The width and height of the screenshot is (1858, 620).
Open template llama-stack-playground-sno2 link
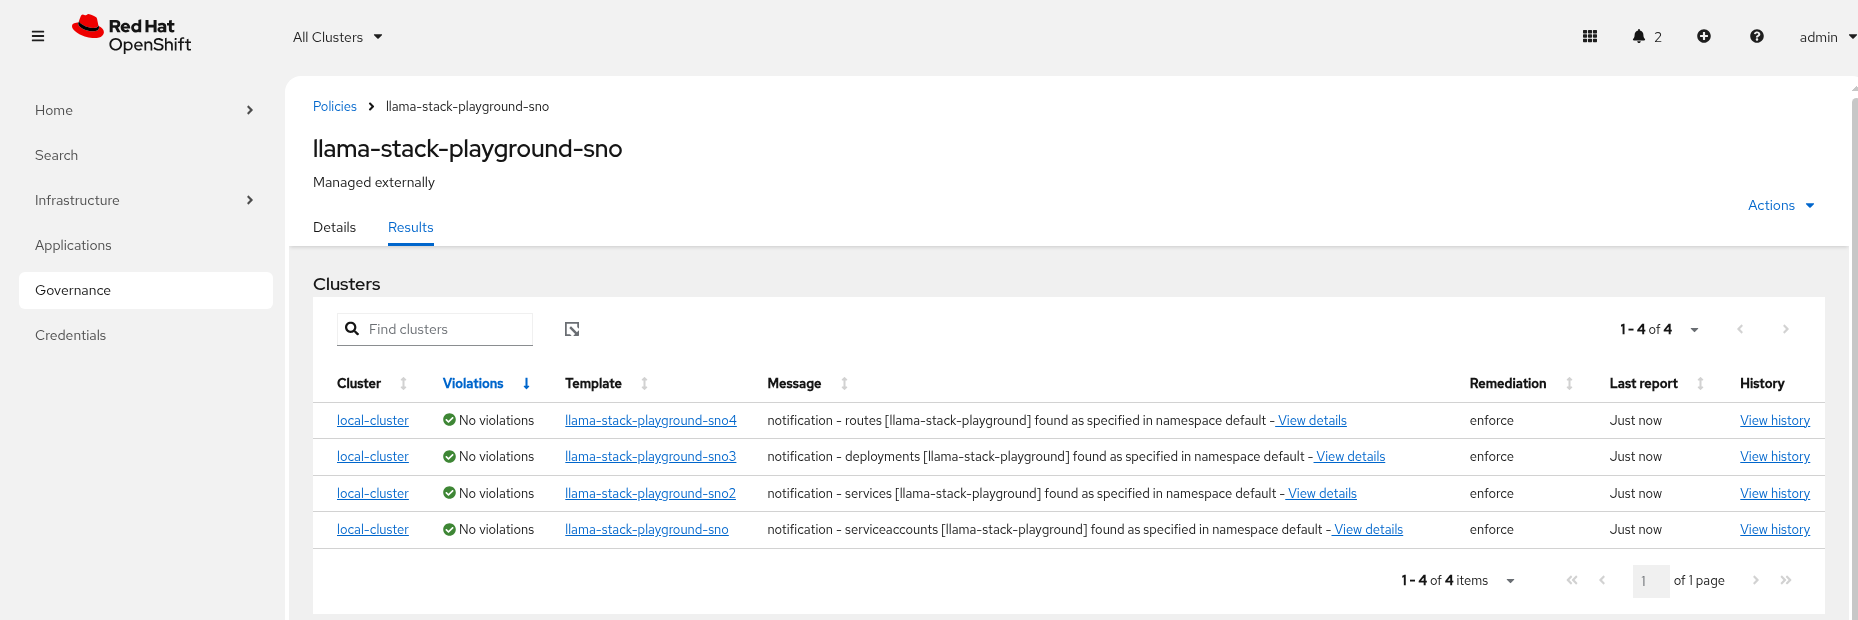coord(650,494)
